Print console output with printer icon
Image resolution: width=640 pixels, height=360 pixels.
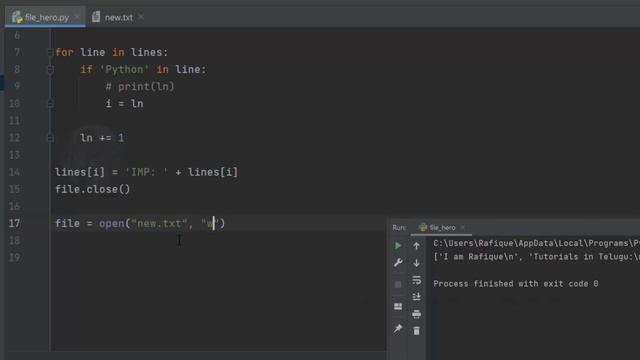[x=416, y=314]
